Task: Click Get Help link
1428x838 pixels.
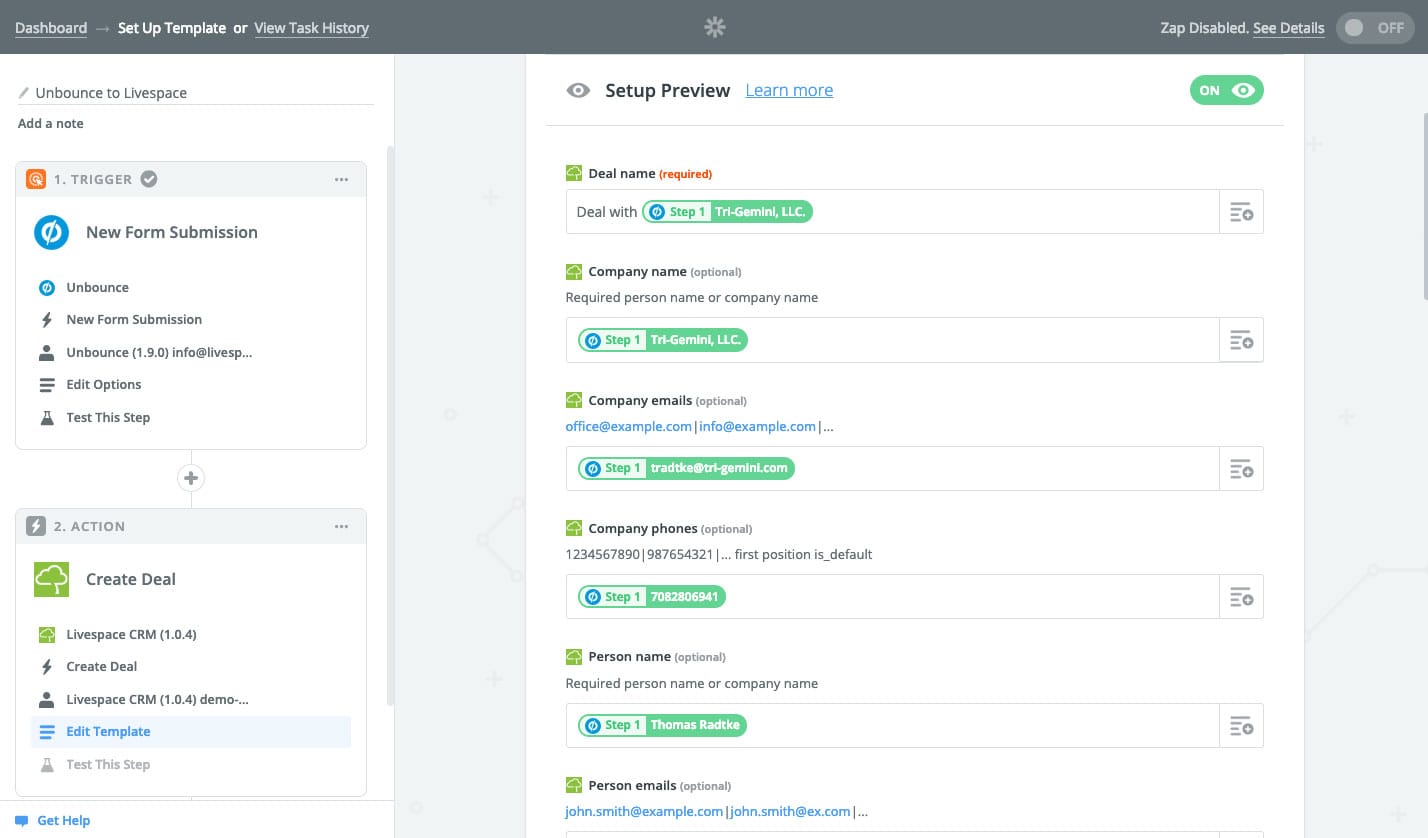Action: (64, 821)
